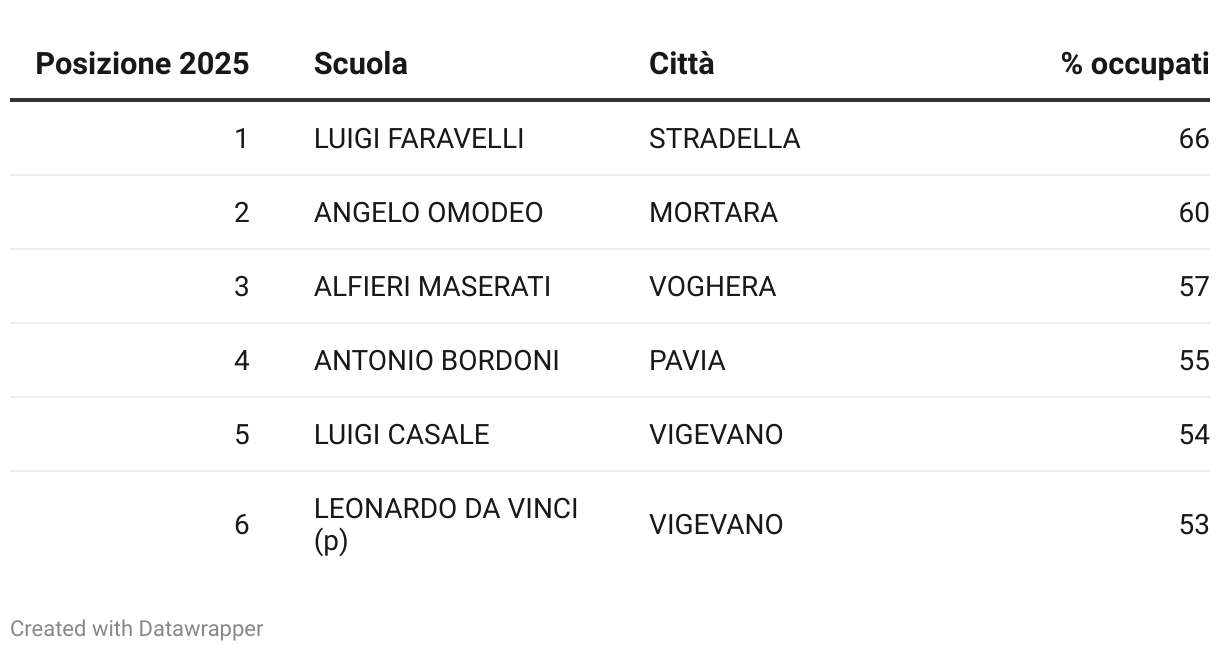Click the VOGHERA city cell
The height and width of the screenshot is (652, 1220).
[x=712, y=287]
